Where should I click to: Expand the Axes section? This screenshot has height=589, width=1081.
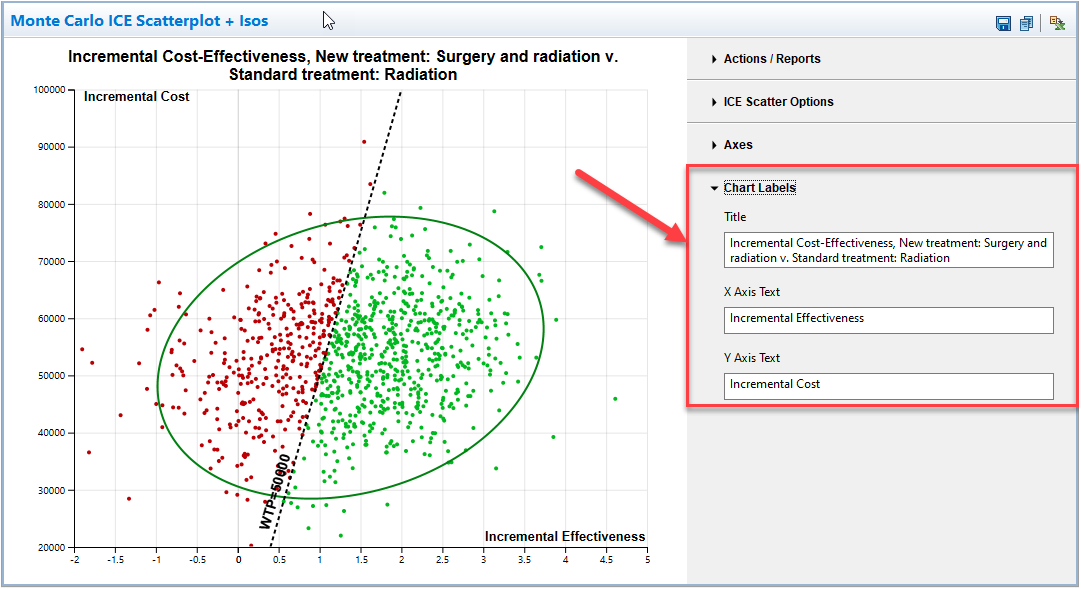point(738,145)
